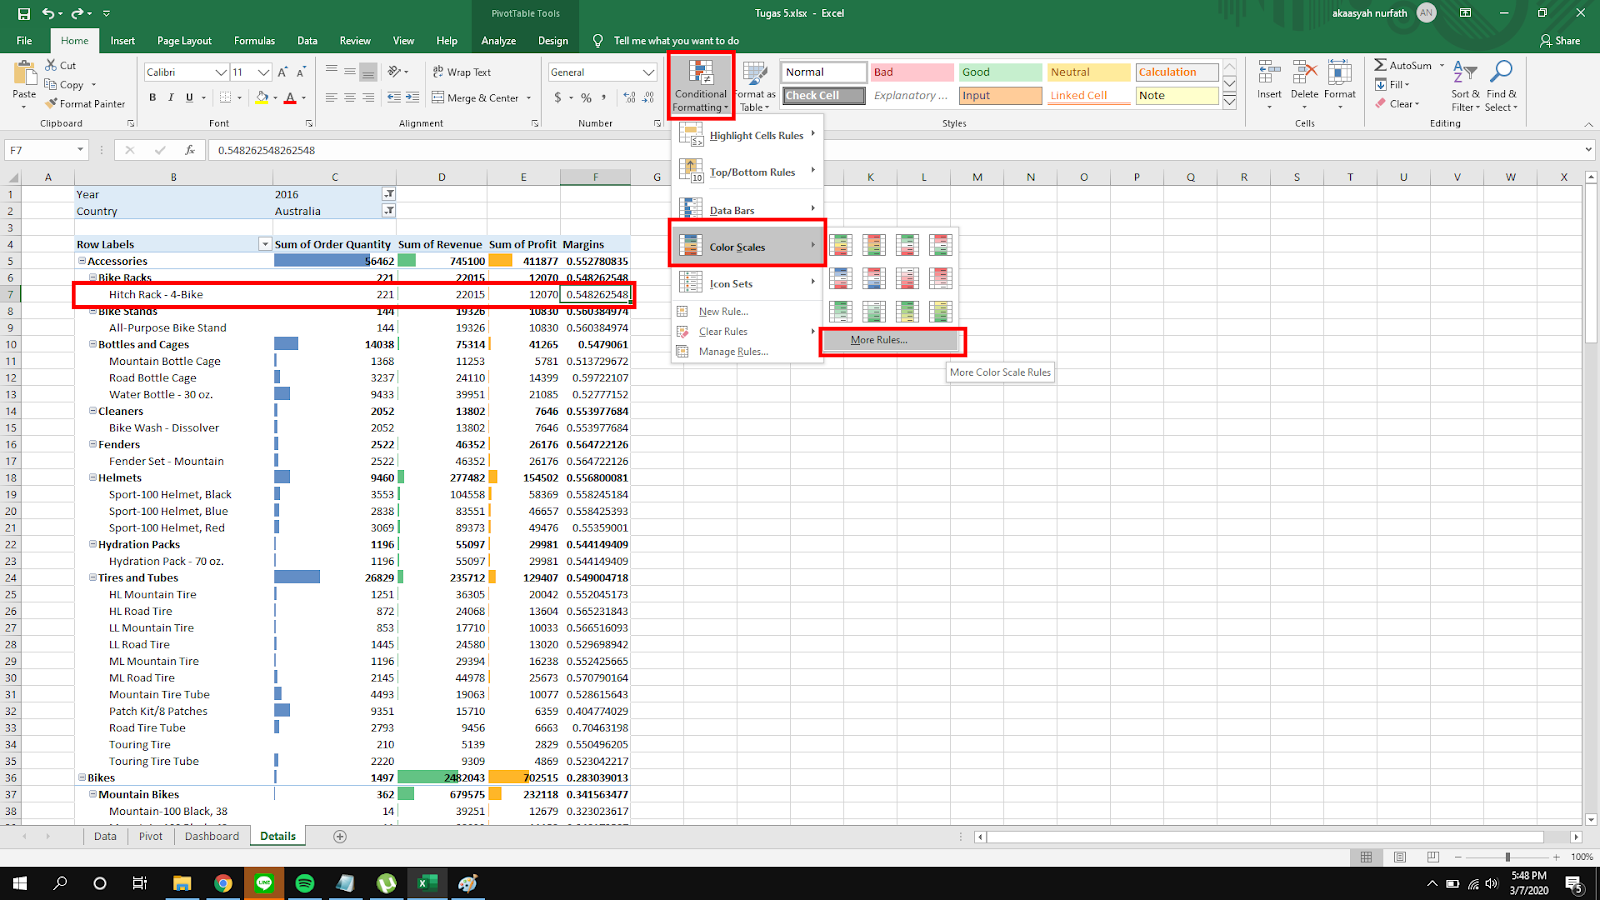
Task: Open the Year filter dropdown
Action: click(389, 195)
